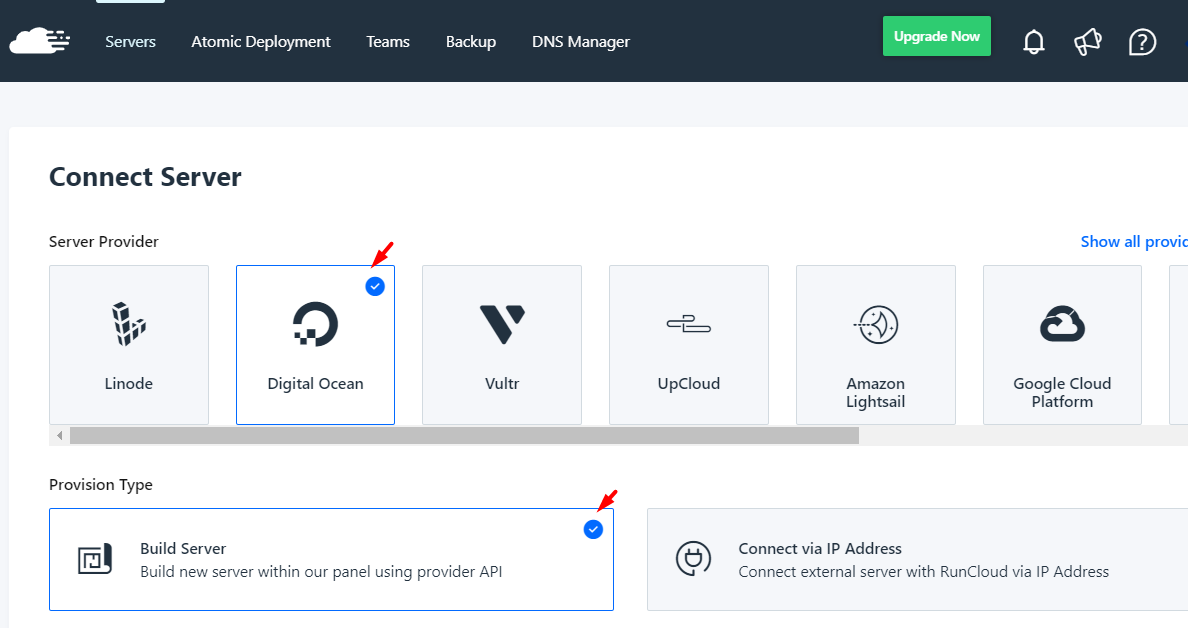
Task: Click the Upgrade Now button
Action: [x=936, y=35]
